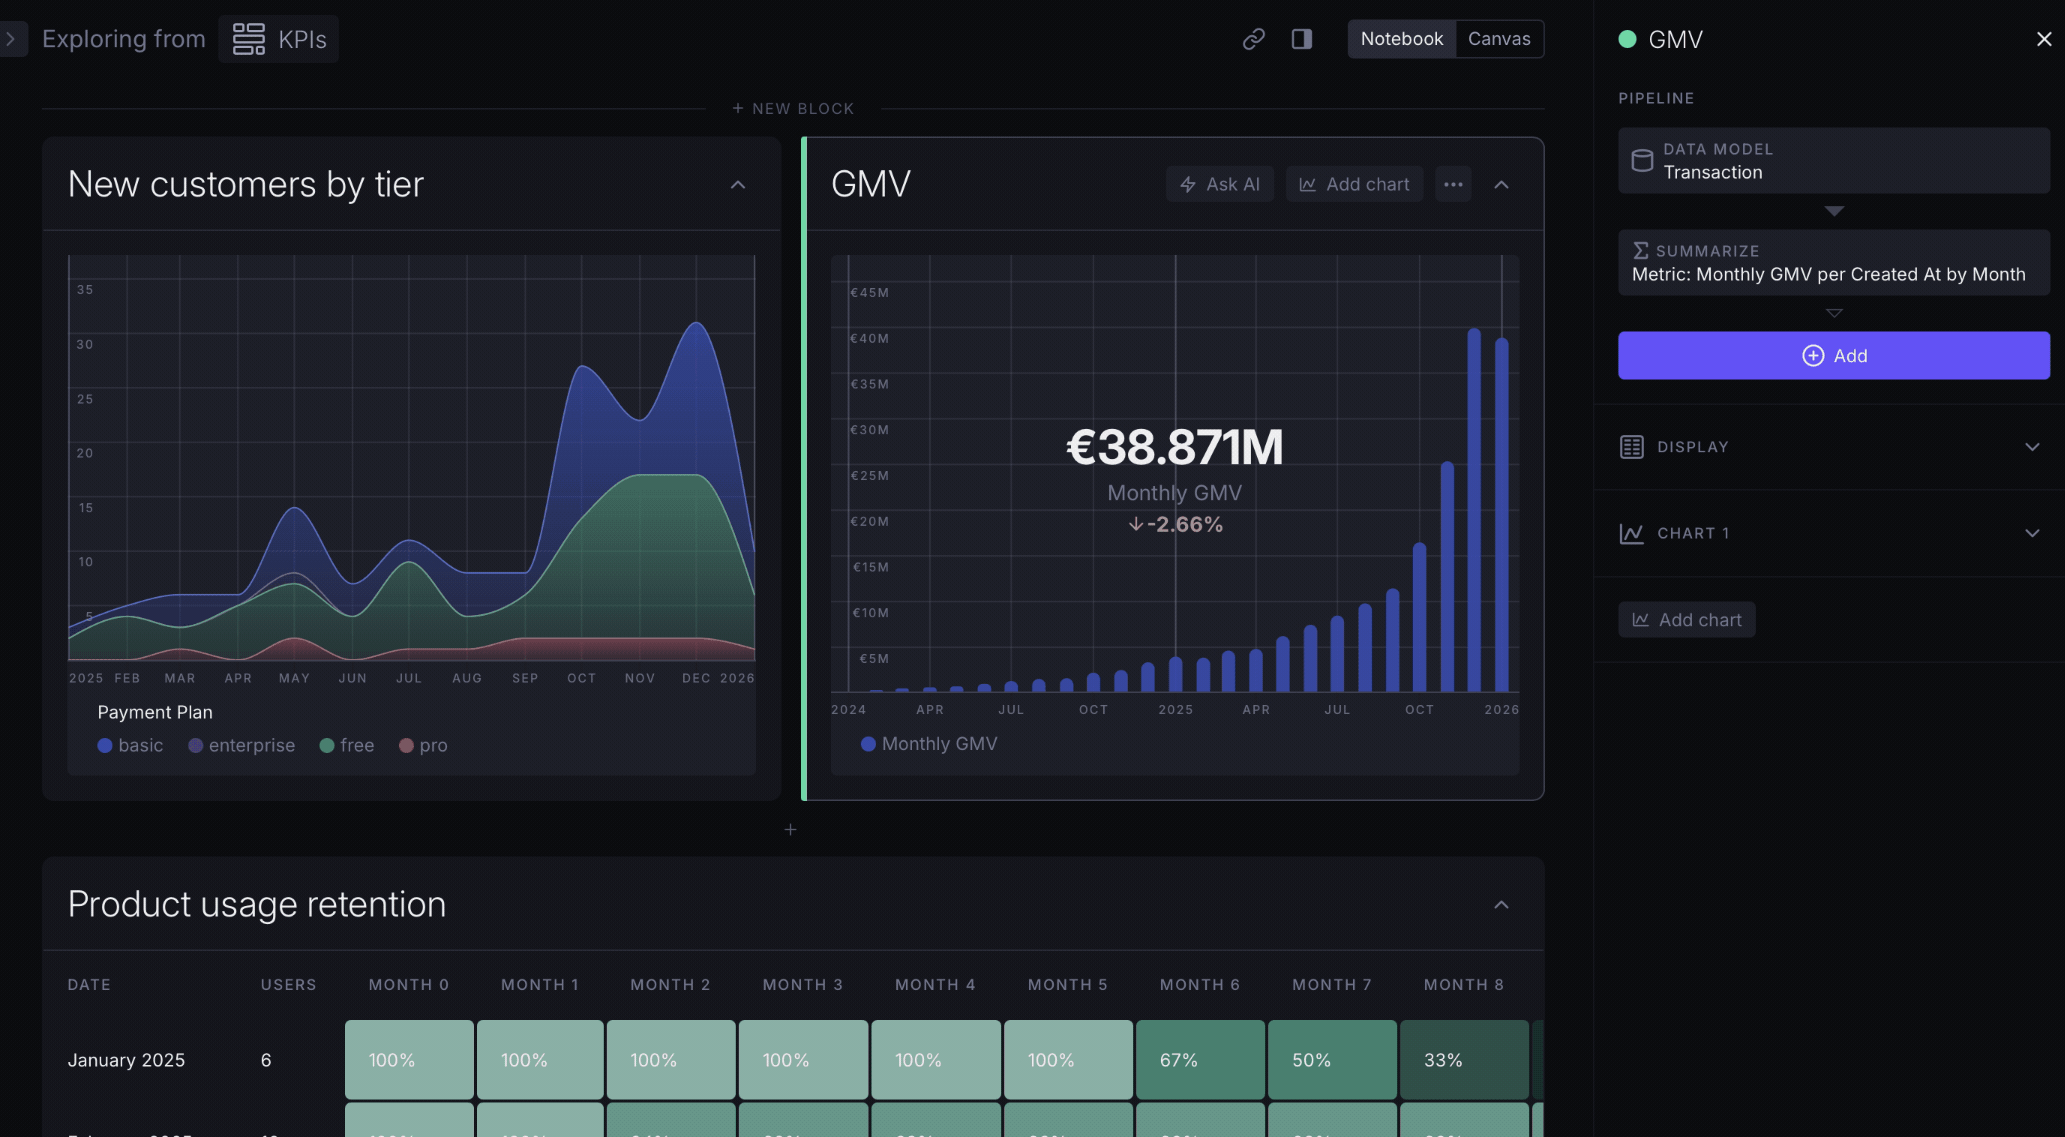Switch to the Canvas tab
This screenshot has width=2065, height=1137.
(x=1498, y=39)
